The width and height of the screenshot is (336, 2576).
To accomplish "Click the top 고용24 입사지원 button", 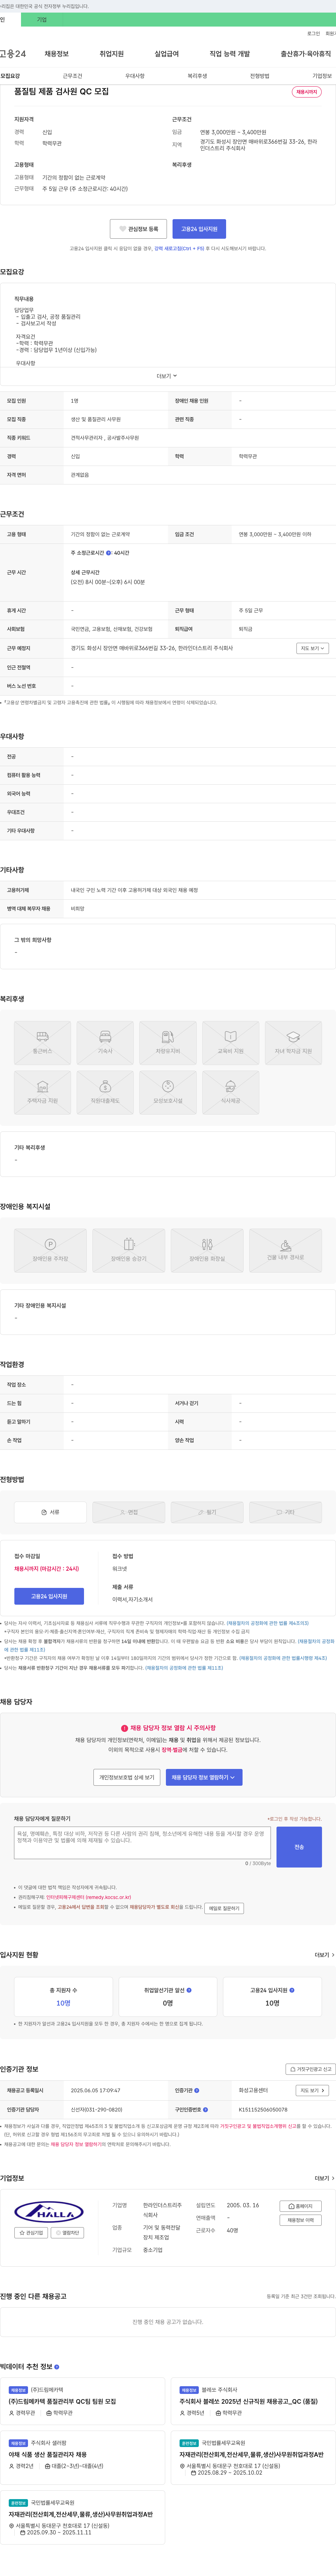I will (199, 229).
